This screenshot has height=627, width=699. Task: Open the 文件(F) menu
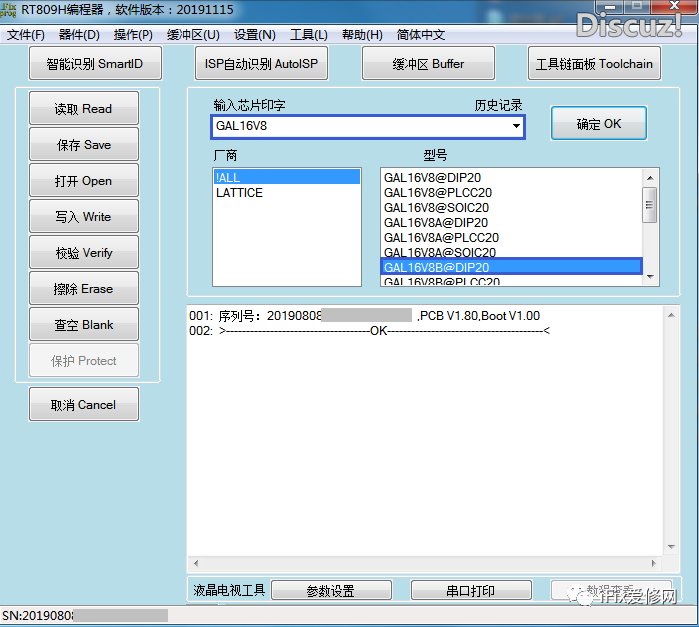tap(25, 35)
